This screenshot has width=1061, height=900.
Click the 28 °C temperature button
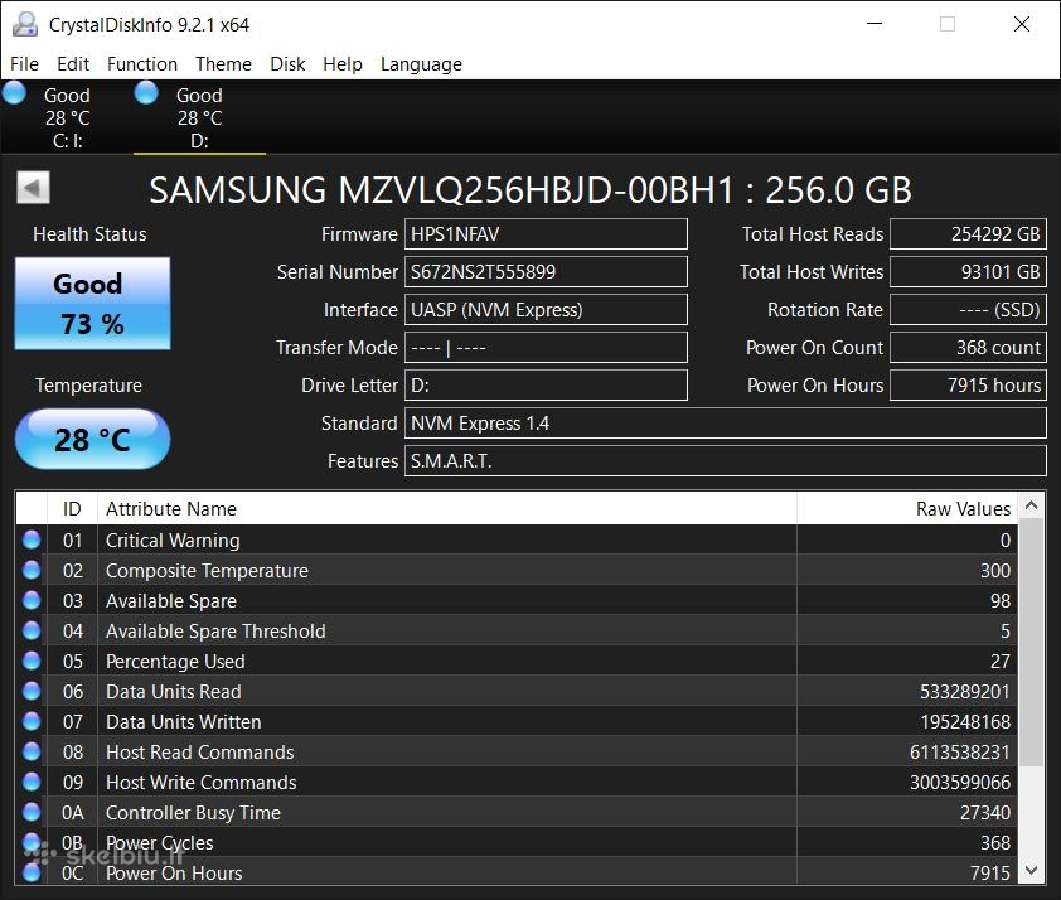pos(92,439)
